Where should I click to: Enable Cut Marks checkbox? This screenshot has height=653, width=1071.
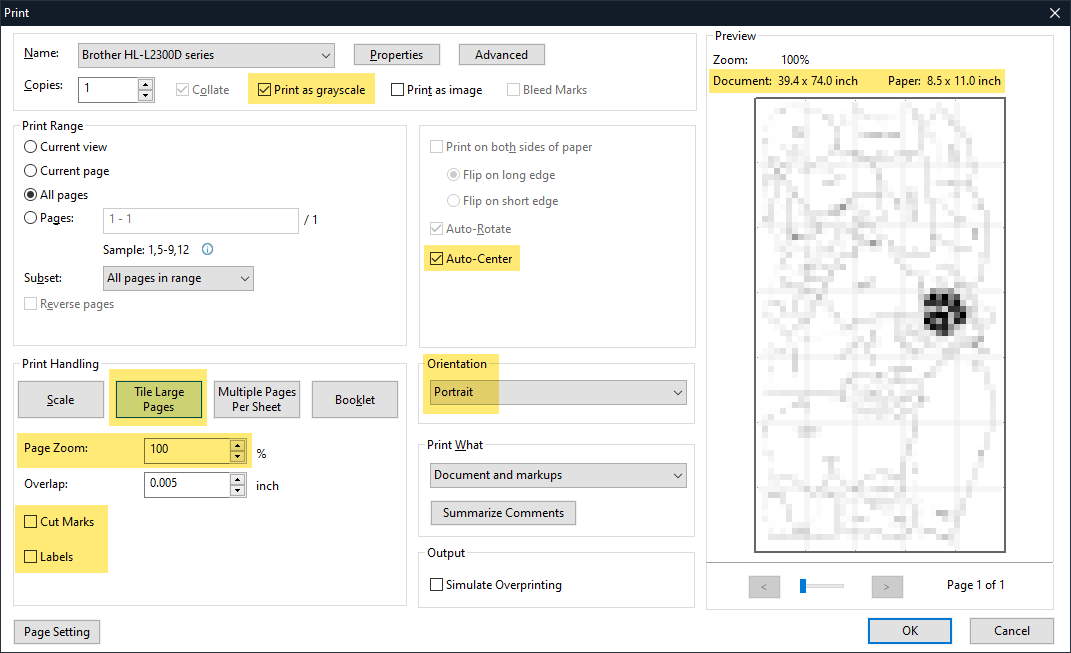30,522
